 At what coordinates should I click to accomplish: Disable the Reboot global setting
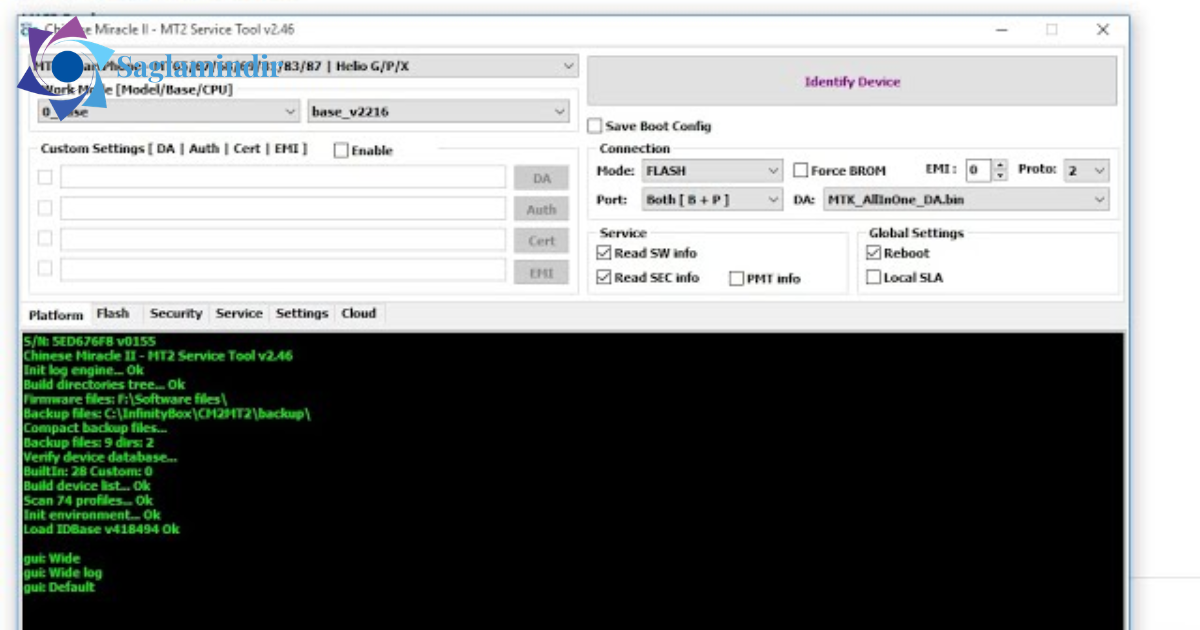[873, 253]
